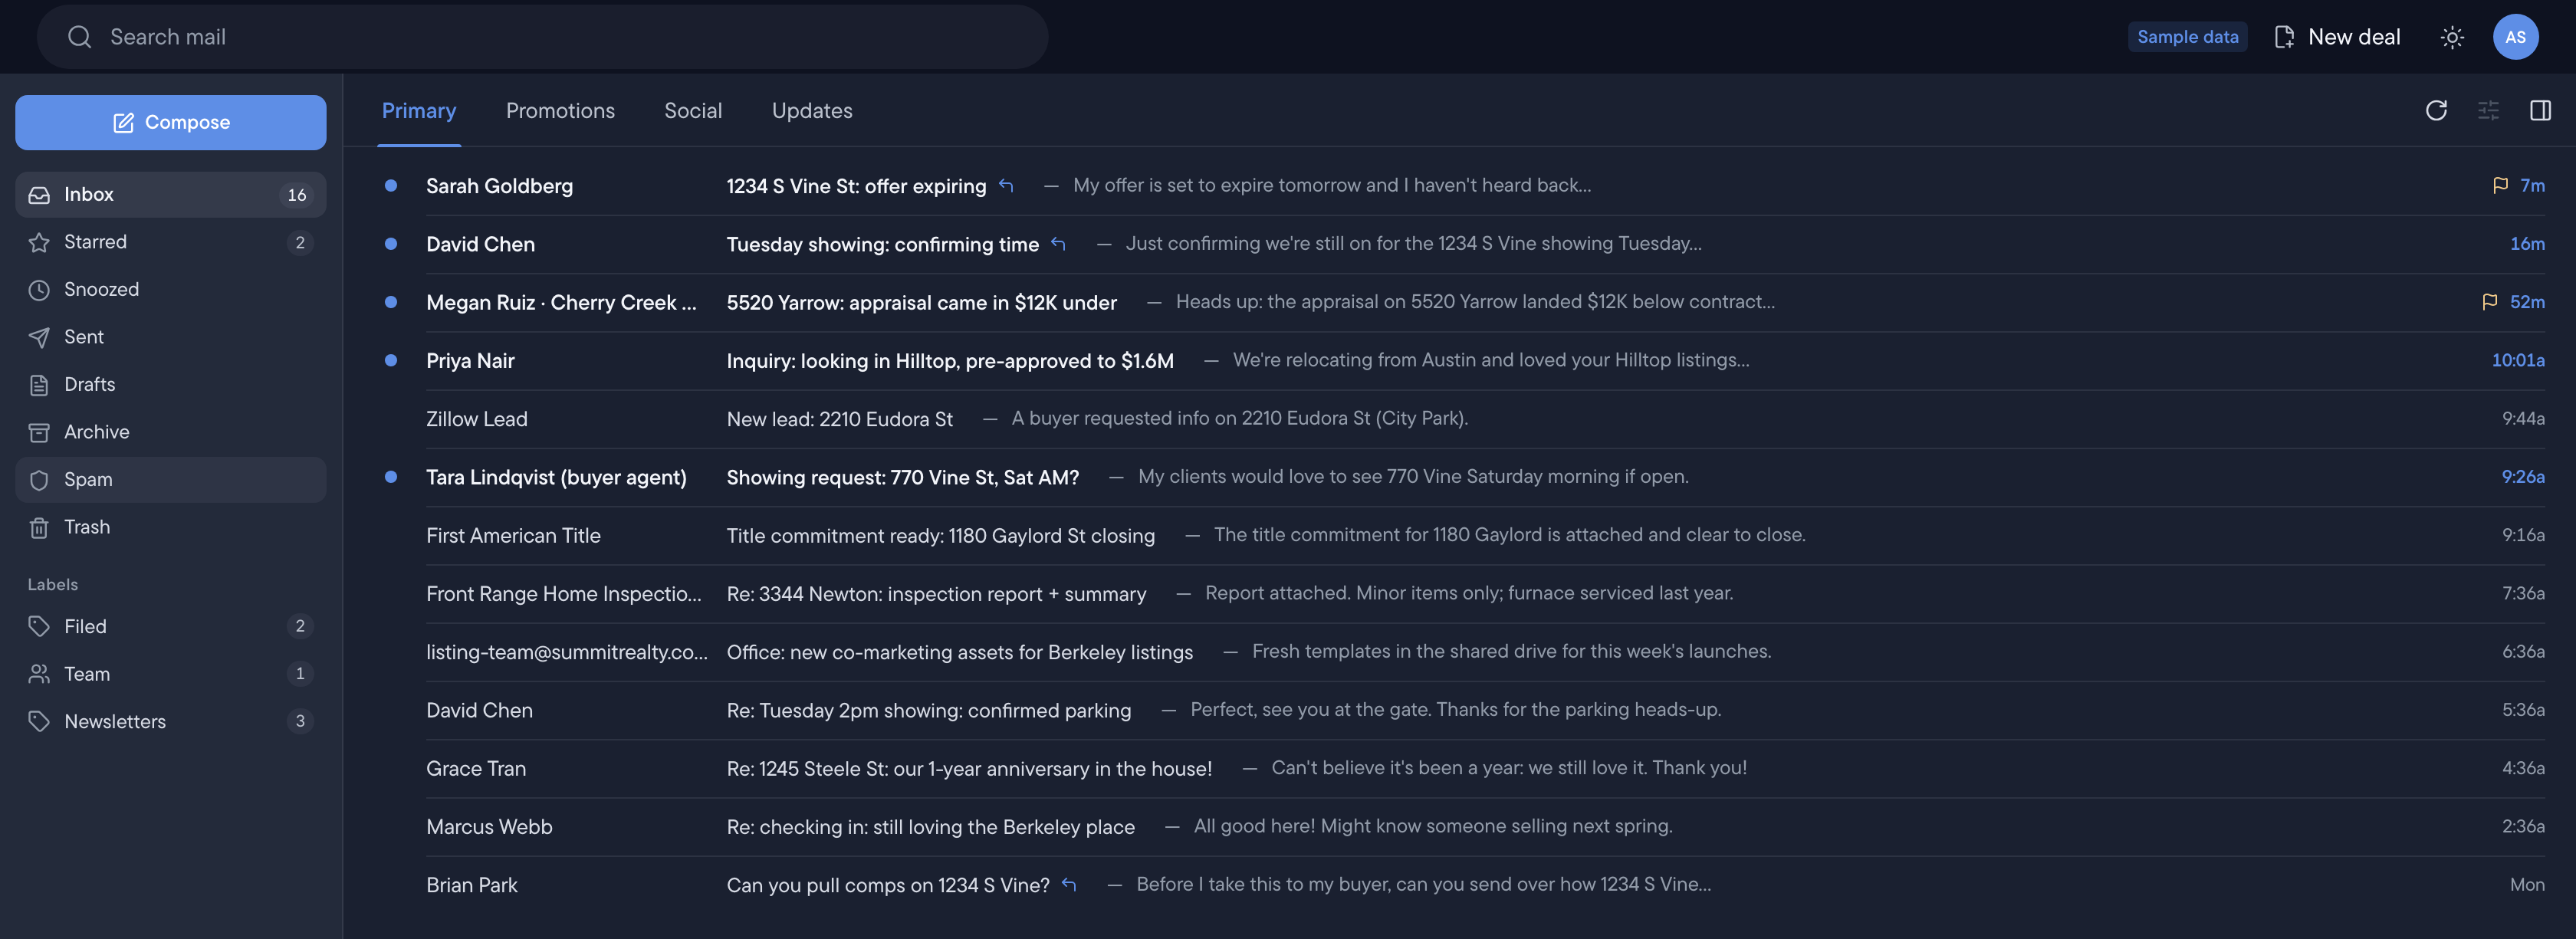Click the Inbox count badge 16
The width and height of the screenshot is (2576, 939).
[x=297, y=195]
